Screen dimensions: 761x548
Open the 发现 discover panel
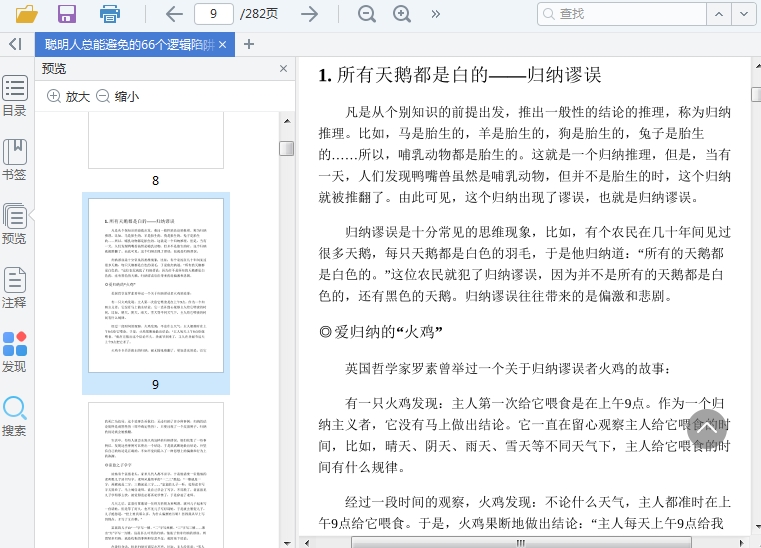pyautogui.click(x=15, y=352)
